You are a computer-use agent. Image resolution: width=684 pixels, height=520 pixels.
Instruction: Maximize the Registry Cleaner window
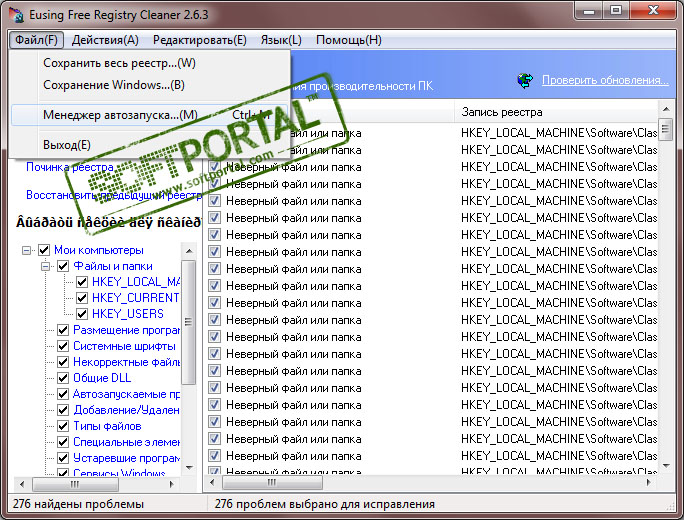pos(616,10)
